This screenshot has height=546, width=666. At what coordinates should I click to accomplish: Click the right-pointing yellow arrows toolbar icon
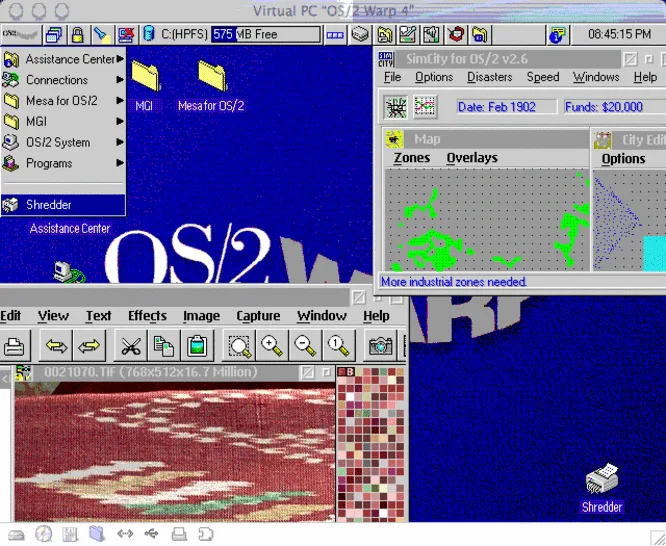point(89,346)
